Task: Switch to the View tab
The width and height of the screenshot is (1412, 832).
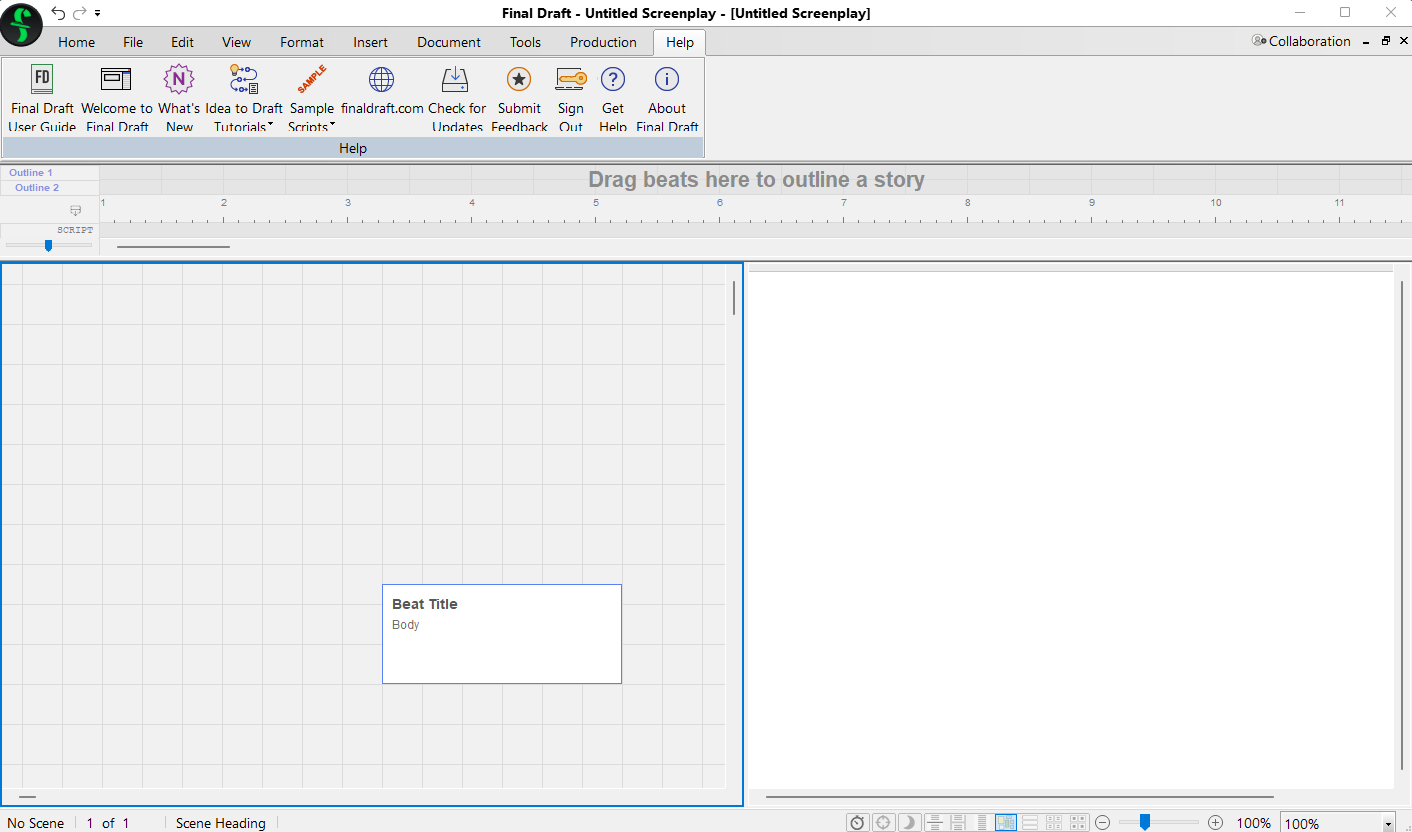Action: [x=236, y=42]
